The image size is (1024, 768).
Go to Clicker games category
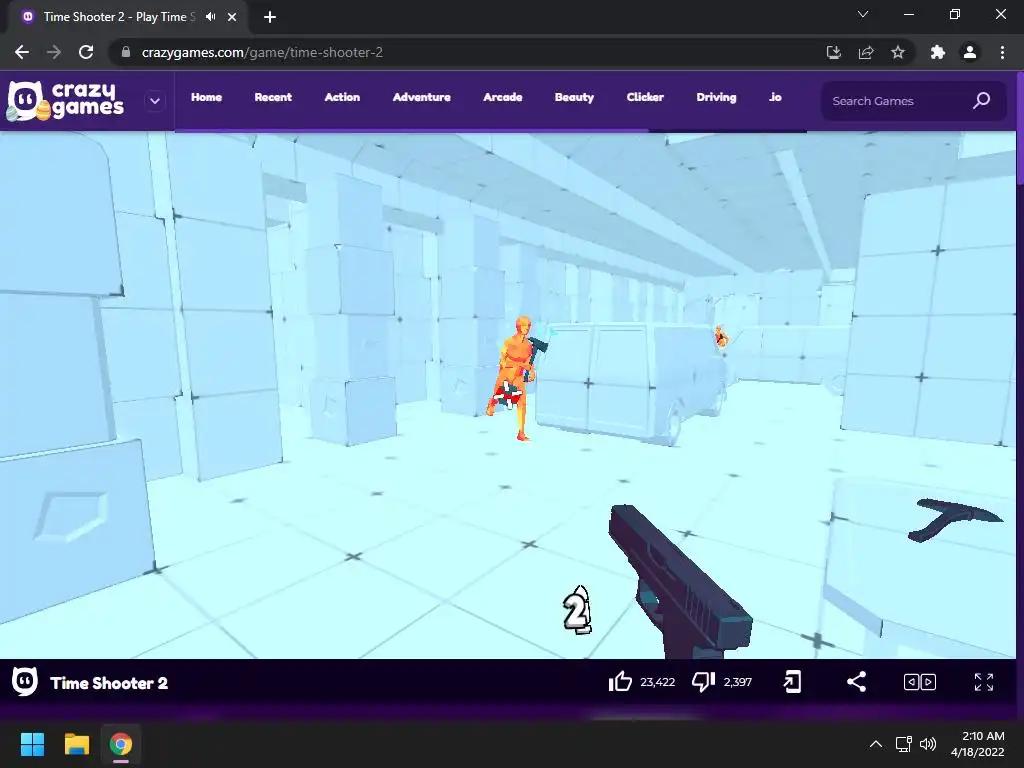tap(645, 97)
